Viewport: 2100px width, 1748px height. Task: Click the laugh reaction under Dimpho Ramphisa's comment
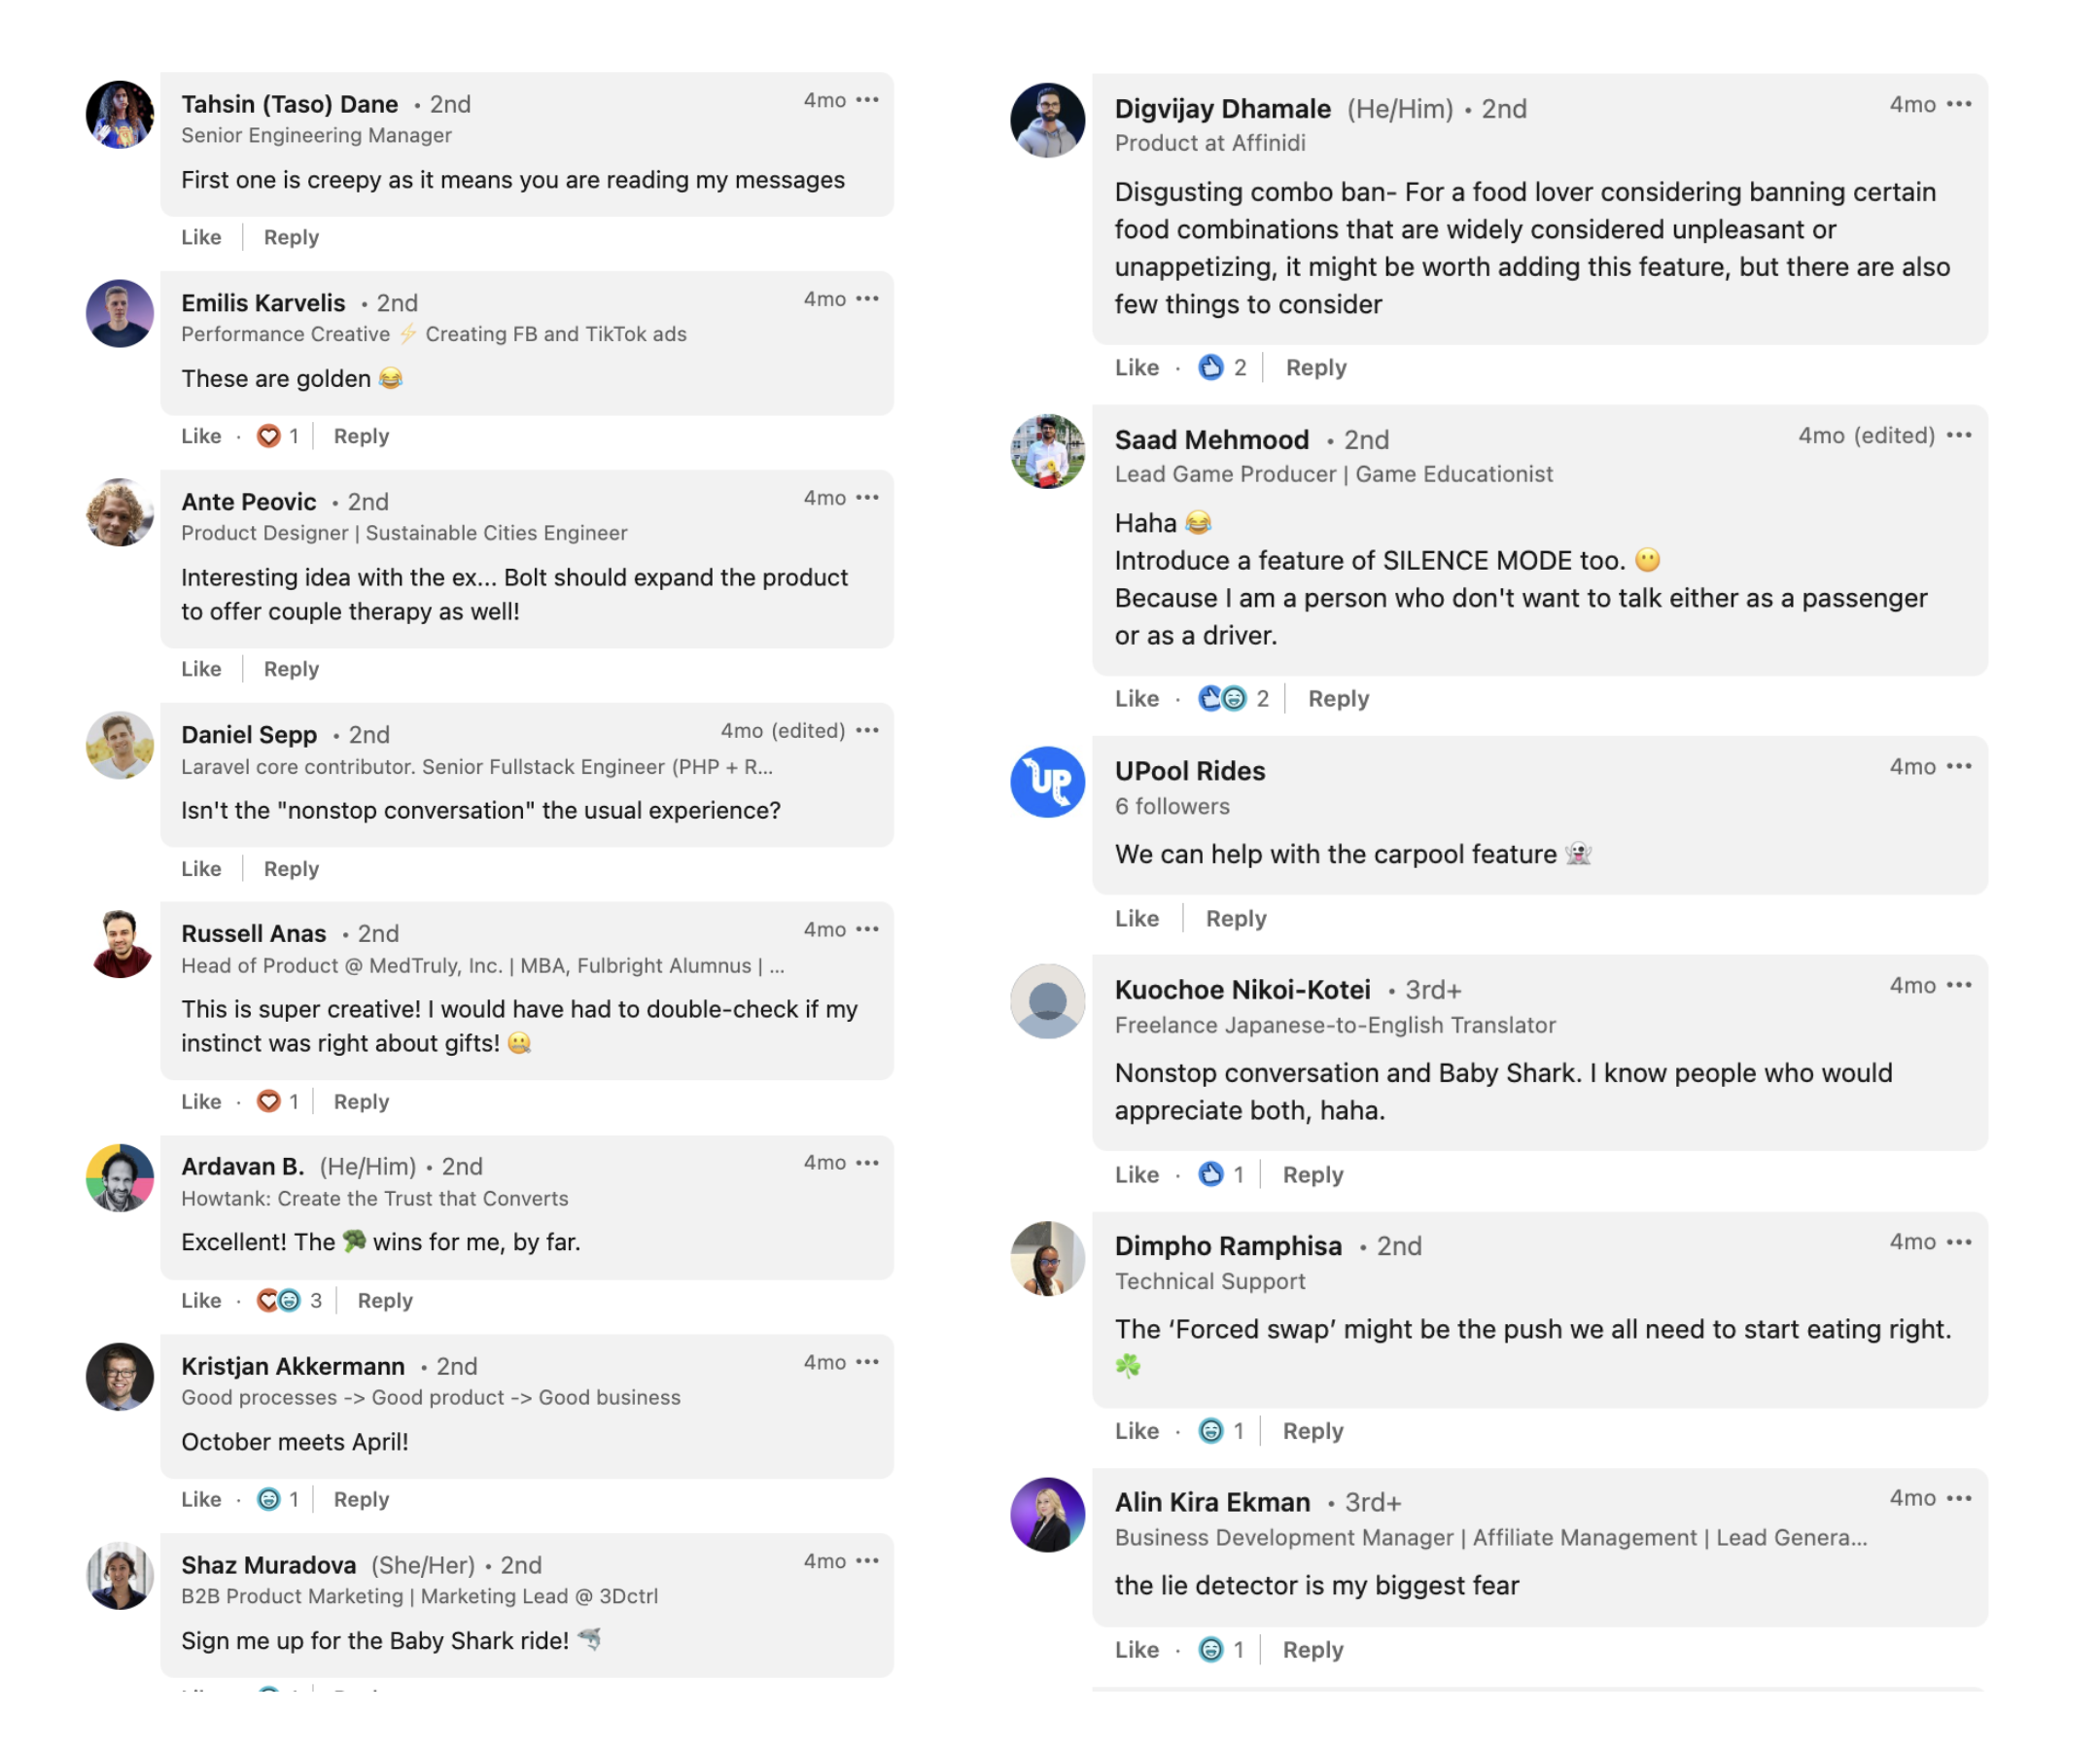tap(1211, 1432)
